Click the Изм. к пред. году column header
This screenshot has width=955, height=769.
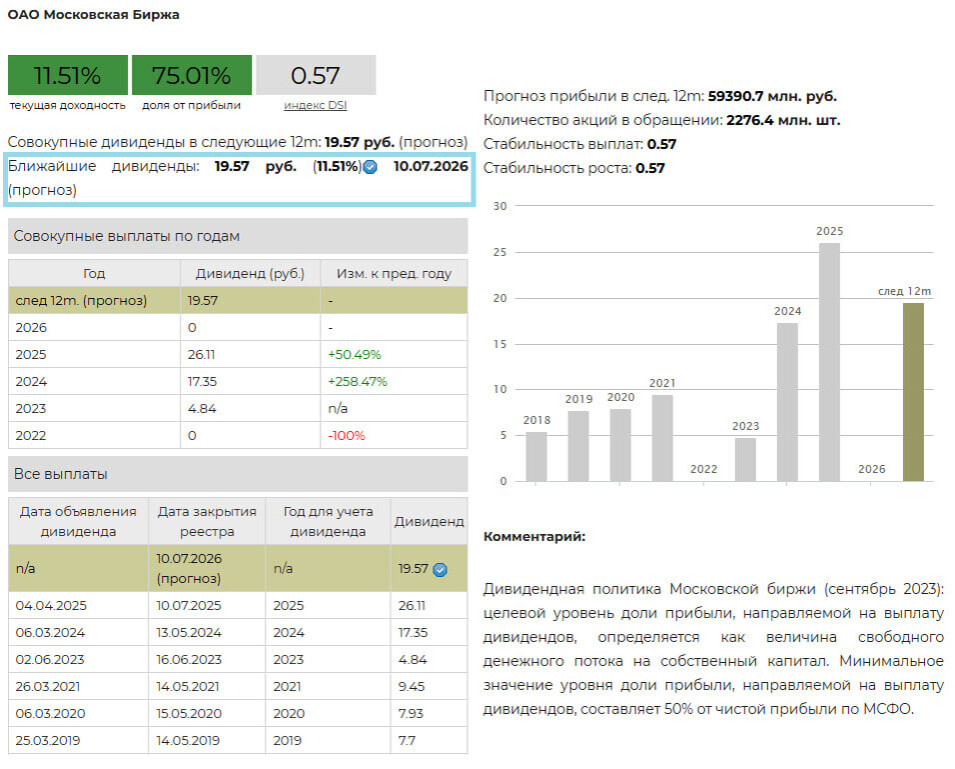point(394,273)
